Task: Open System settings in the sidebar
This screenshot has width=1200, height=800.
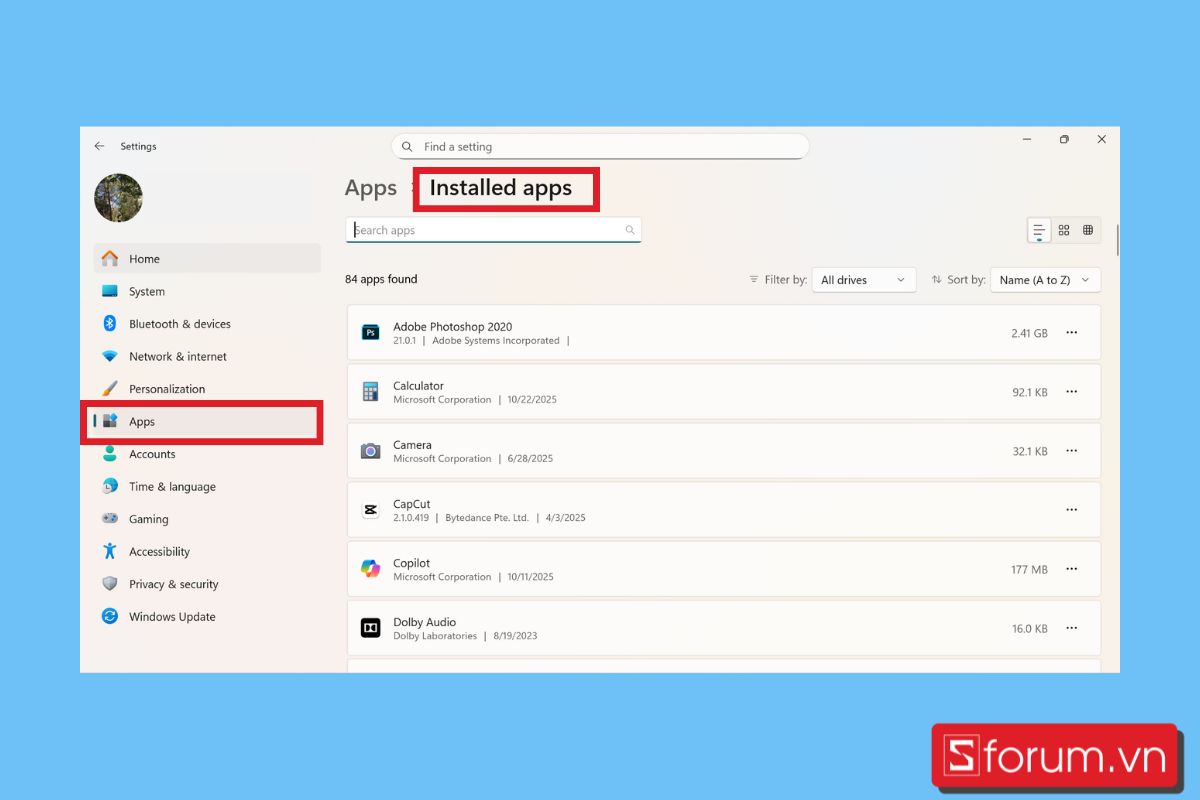Action: [207, 292]
